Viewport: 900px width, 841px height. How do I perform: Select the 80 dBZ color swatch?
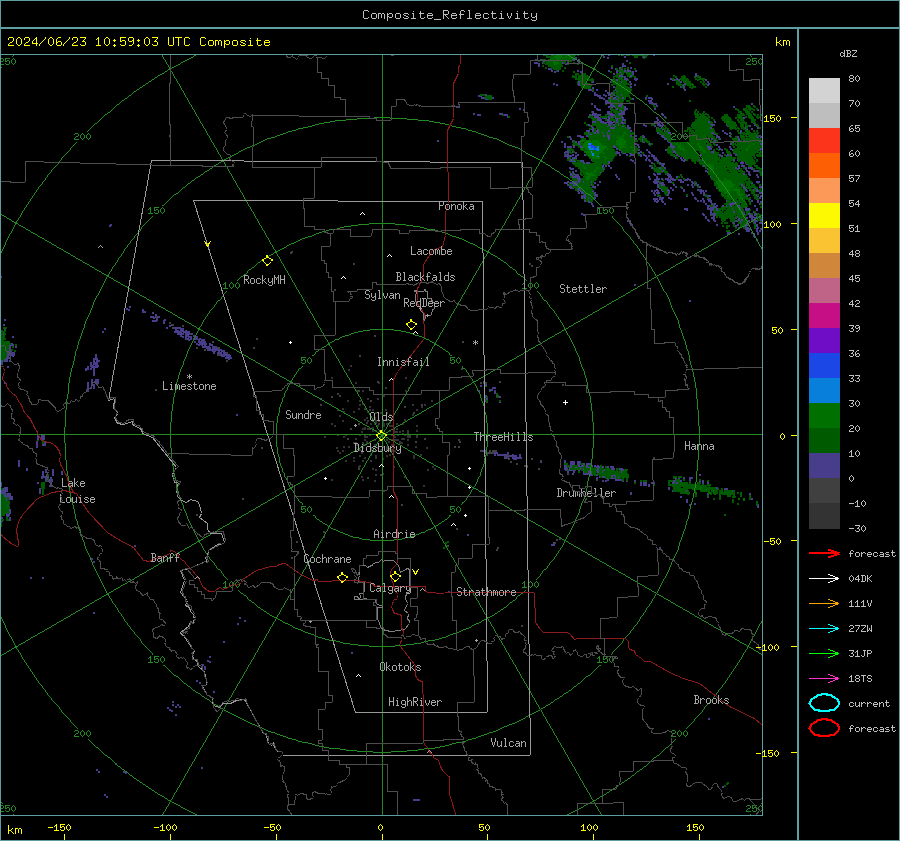coord(824,90)
